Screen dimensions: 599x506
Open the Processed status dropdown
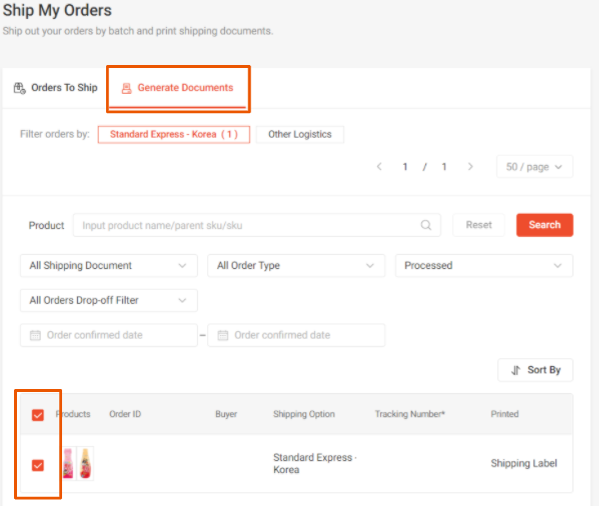point(484,265)
